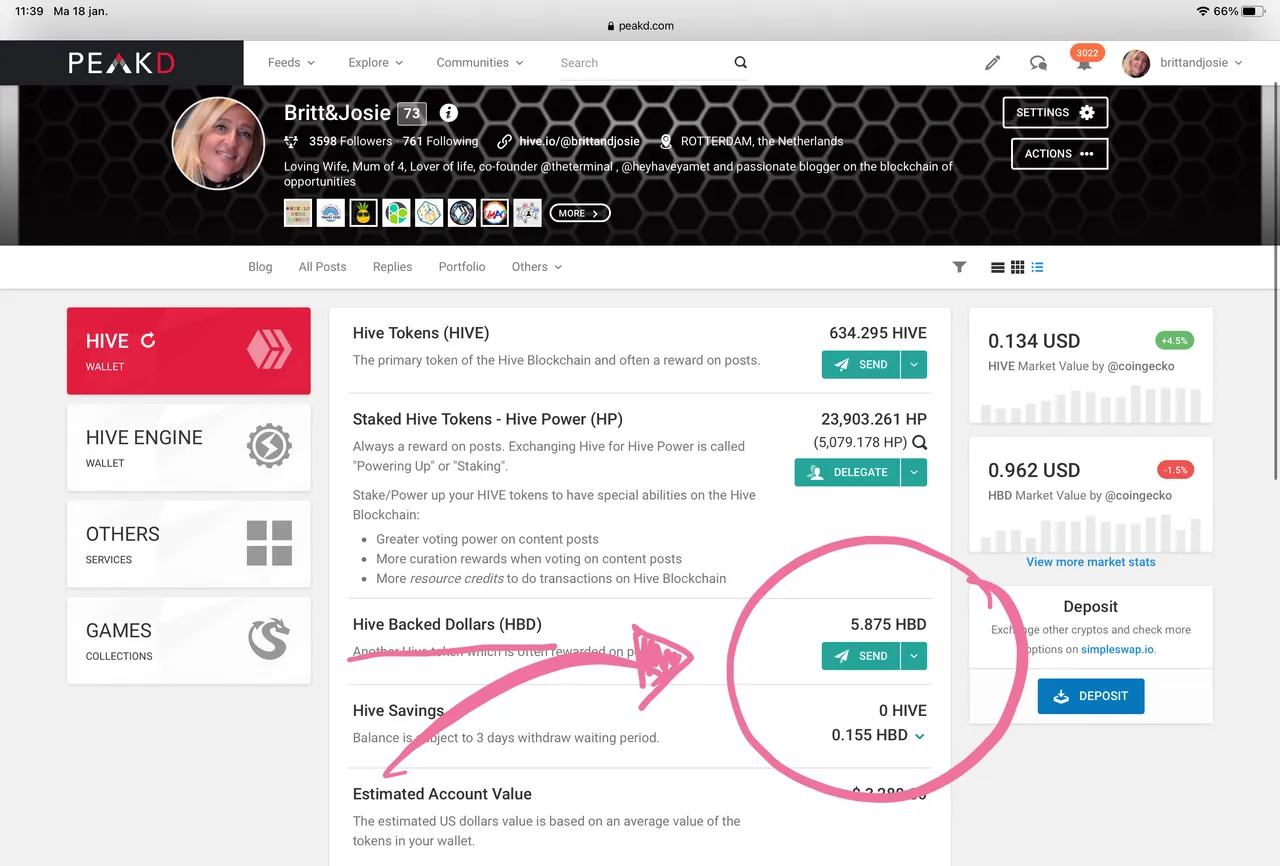Screen dimensions: 1280x866
Task: Click the Others services grid icon
Action: tap(269, 543)
